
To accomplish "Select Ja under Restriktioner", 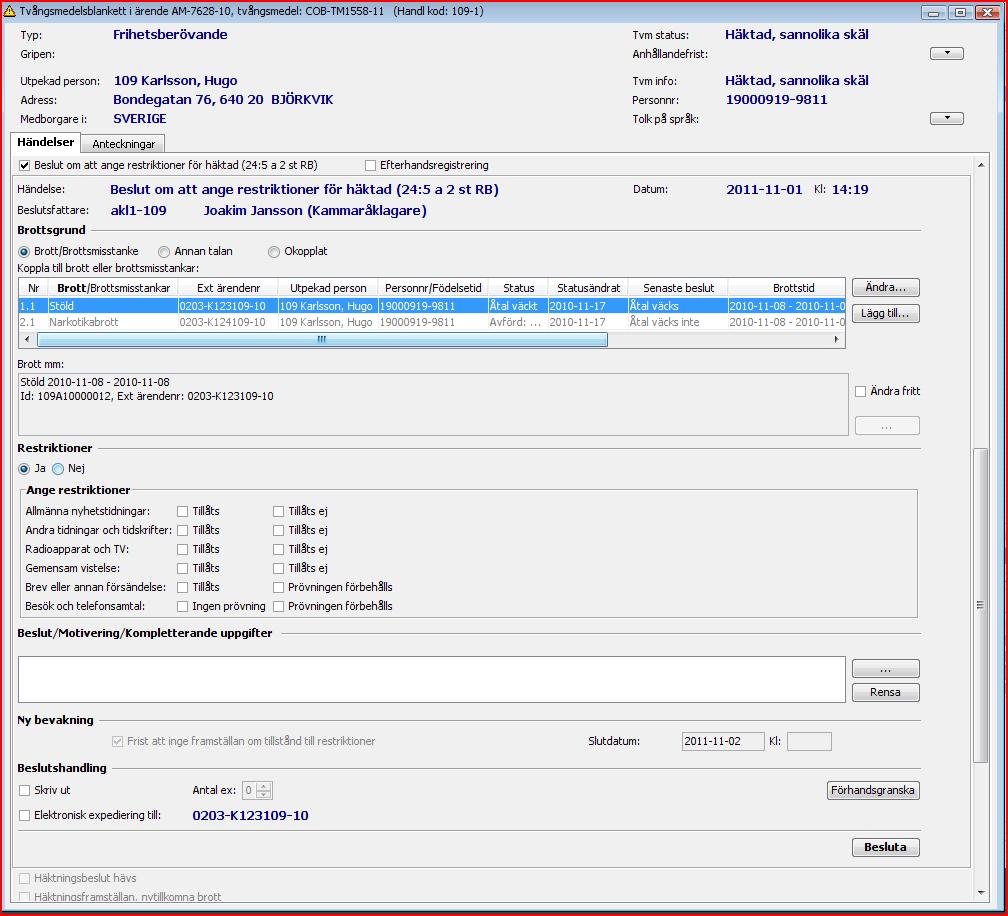I will pos(24,469).
